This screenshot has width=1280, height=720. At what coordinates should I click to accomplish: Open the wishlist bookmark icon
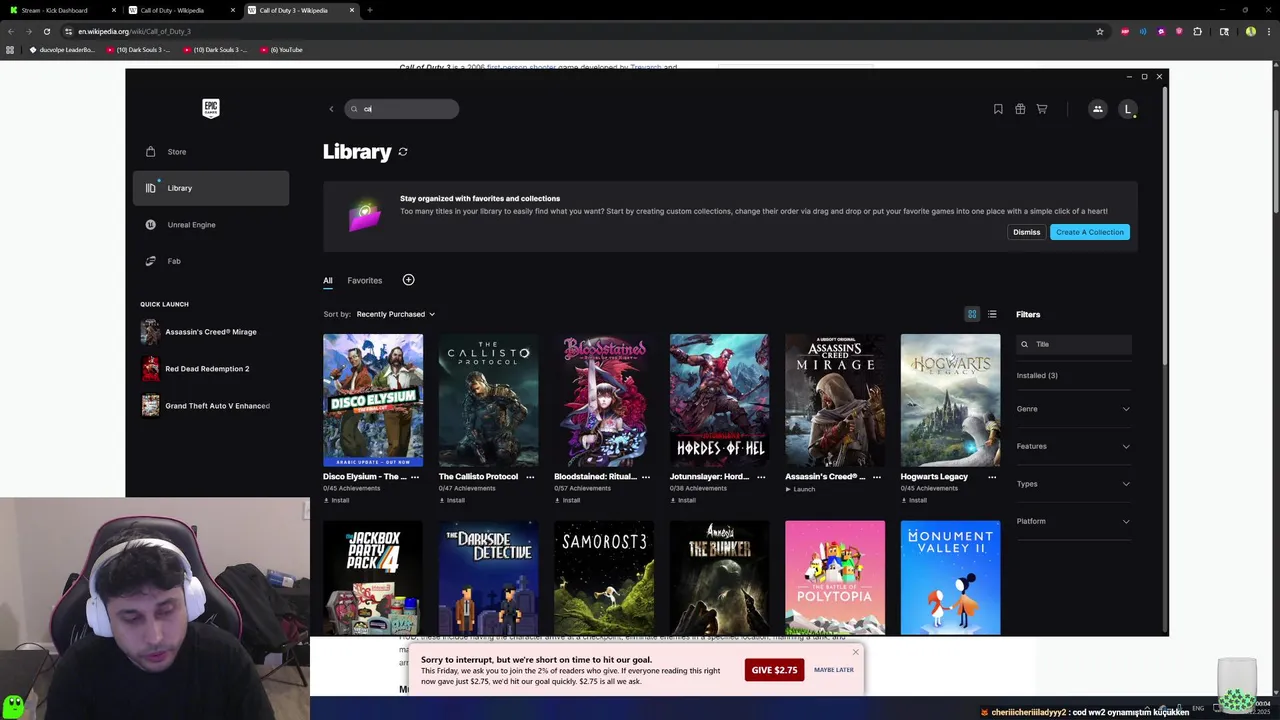(x=998, y=109)
